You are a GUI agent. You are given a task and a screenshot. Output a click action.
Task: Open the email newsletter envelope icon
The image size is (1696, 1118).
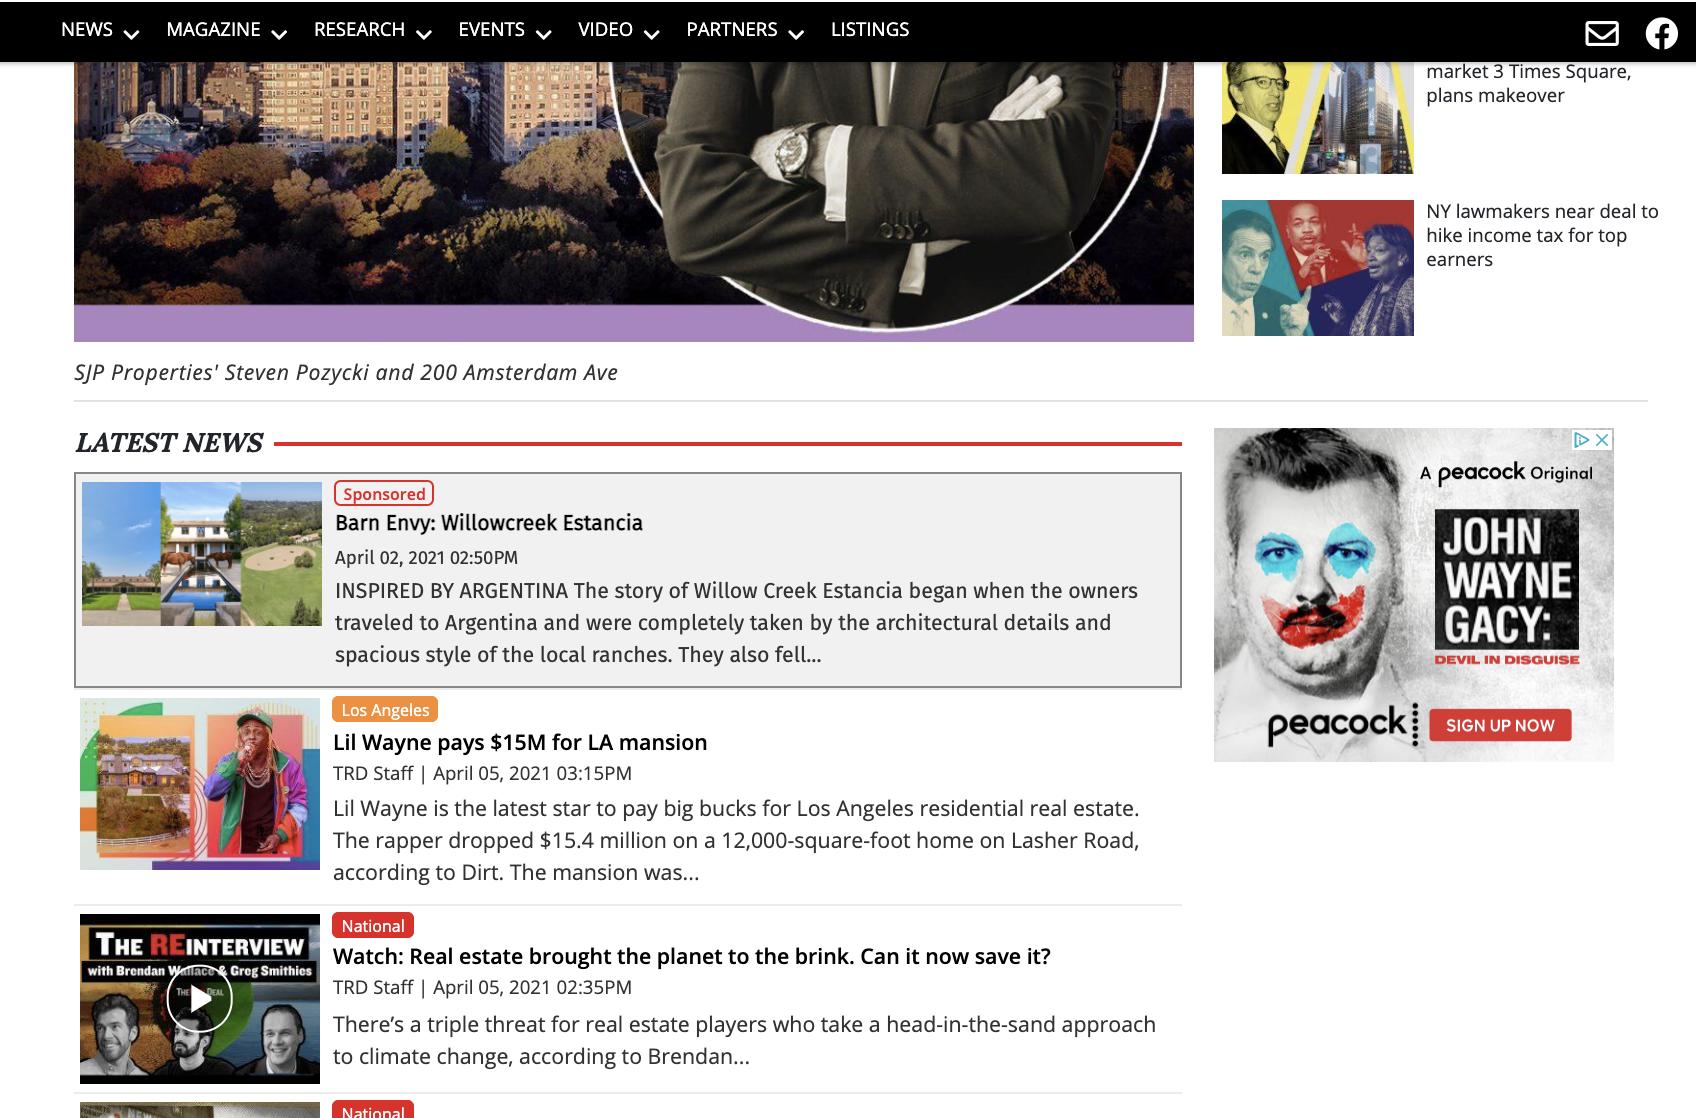tap(1601, 33)
